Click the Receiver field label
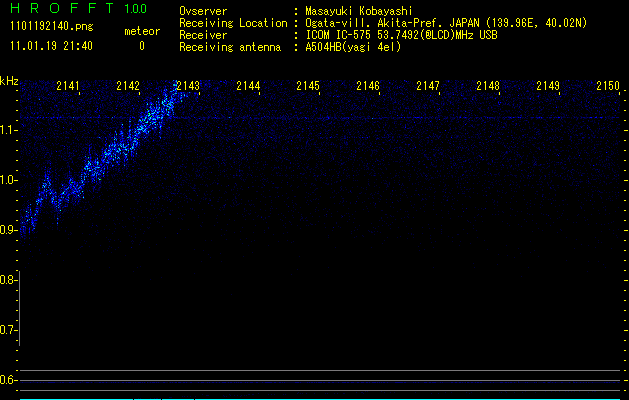Screen dimensions: 629x400 (x=203, y=35)
